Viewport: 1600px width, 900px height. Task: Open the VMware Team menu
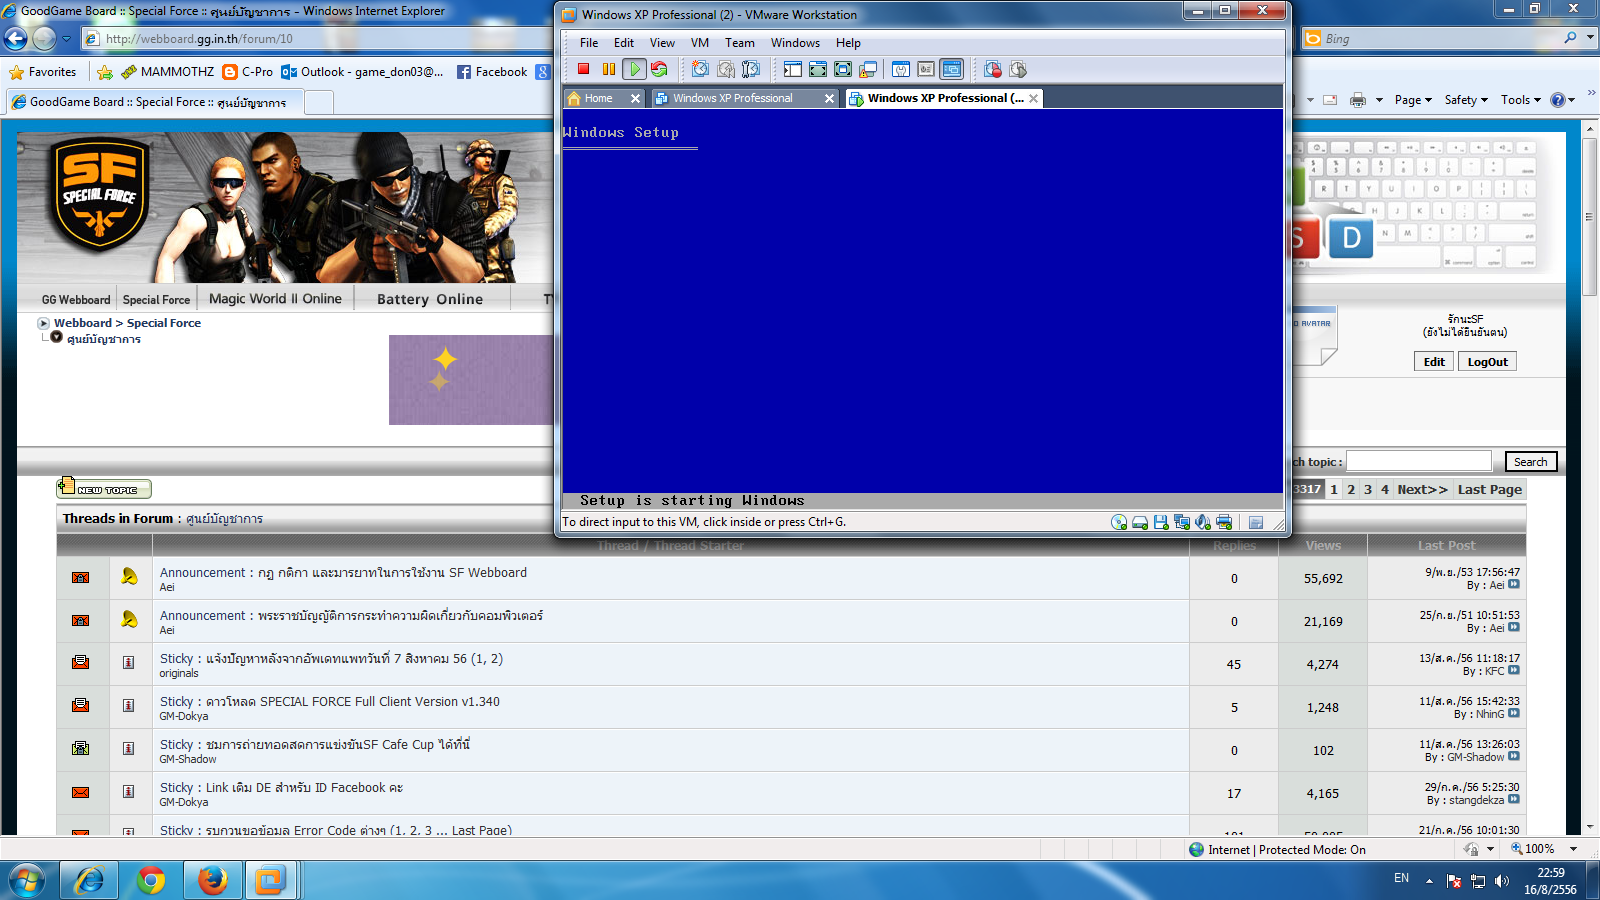pyautogui.click(x=740, y=43)
